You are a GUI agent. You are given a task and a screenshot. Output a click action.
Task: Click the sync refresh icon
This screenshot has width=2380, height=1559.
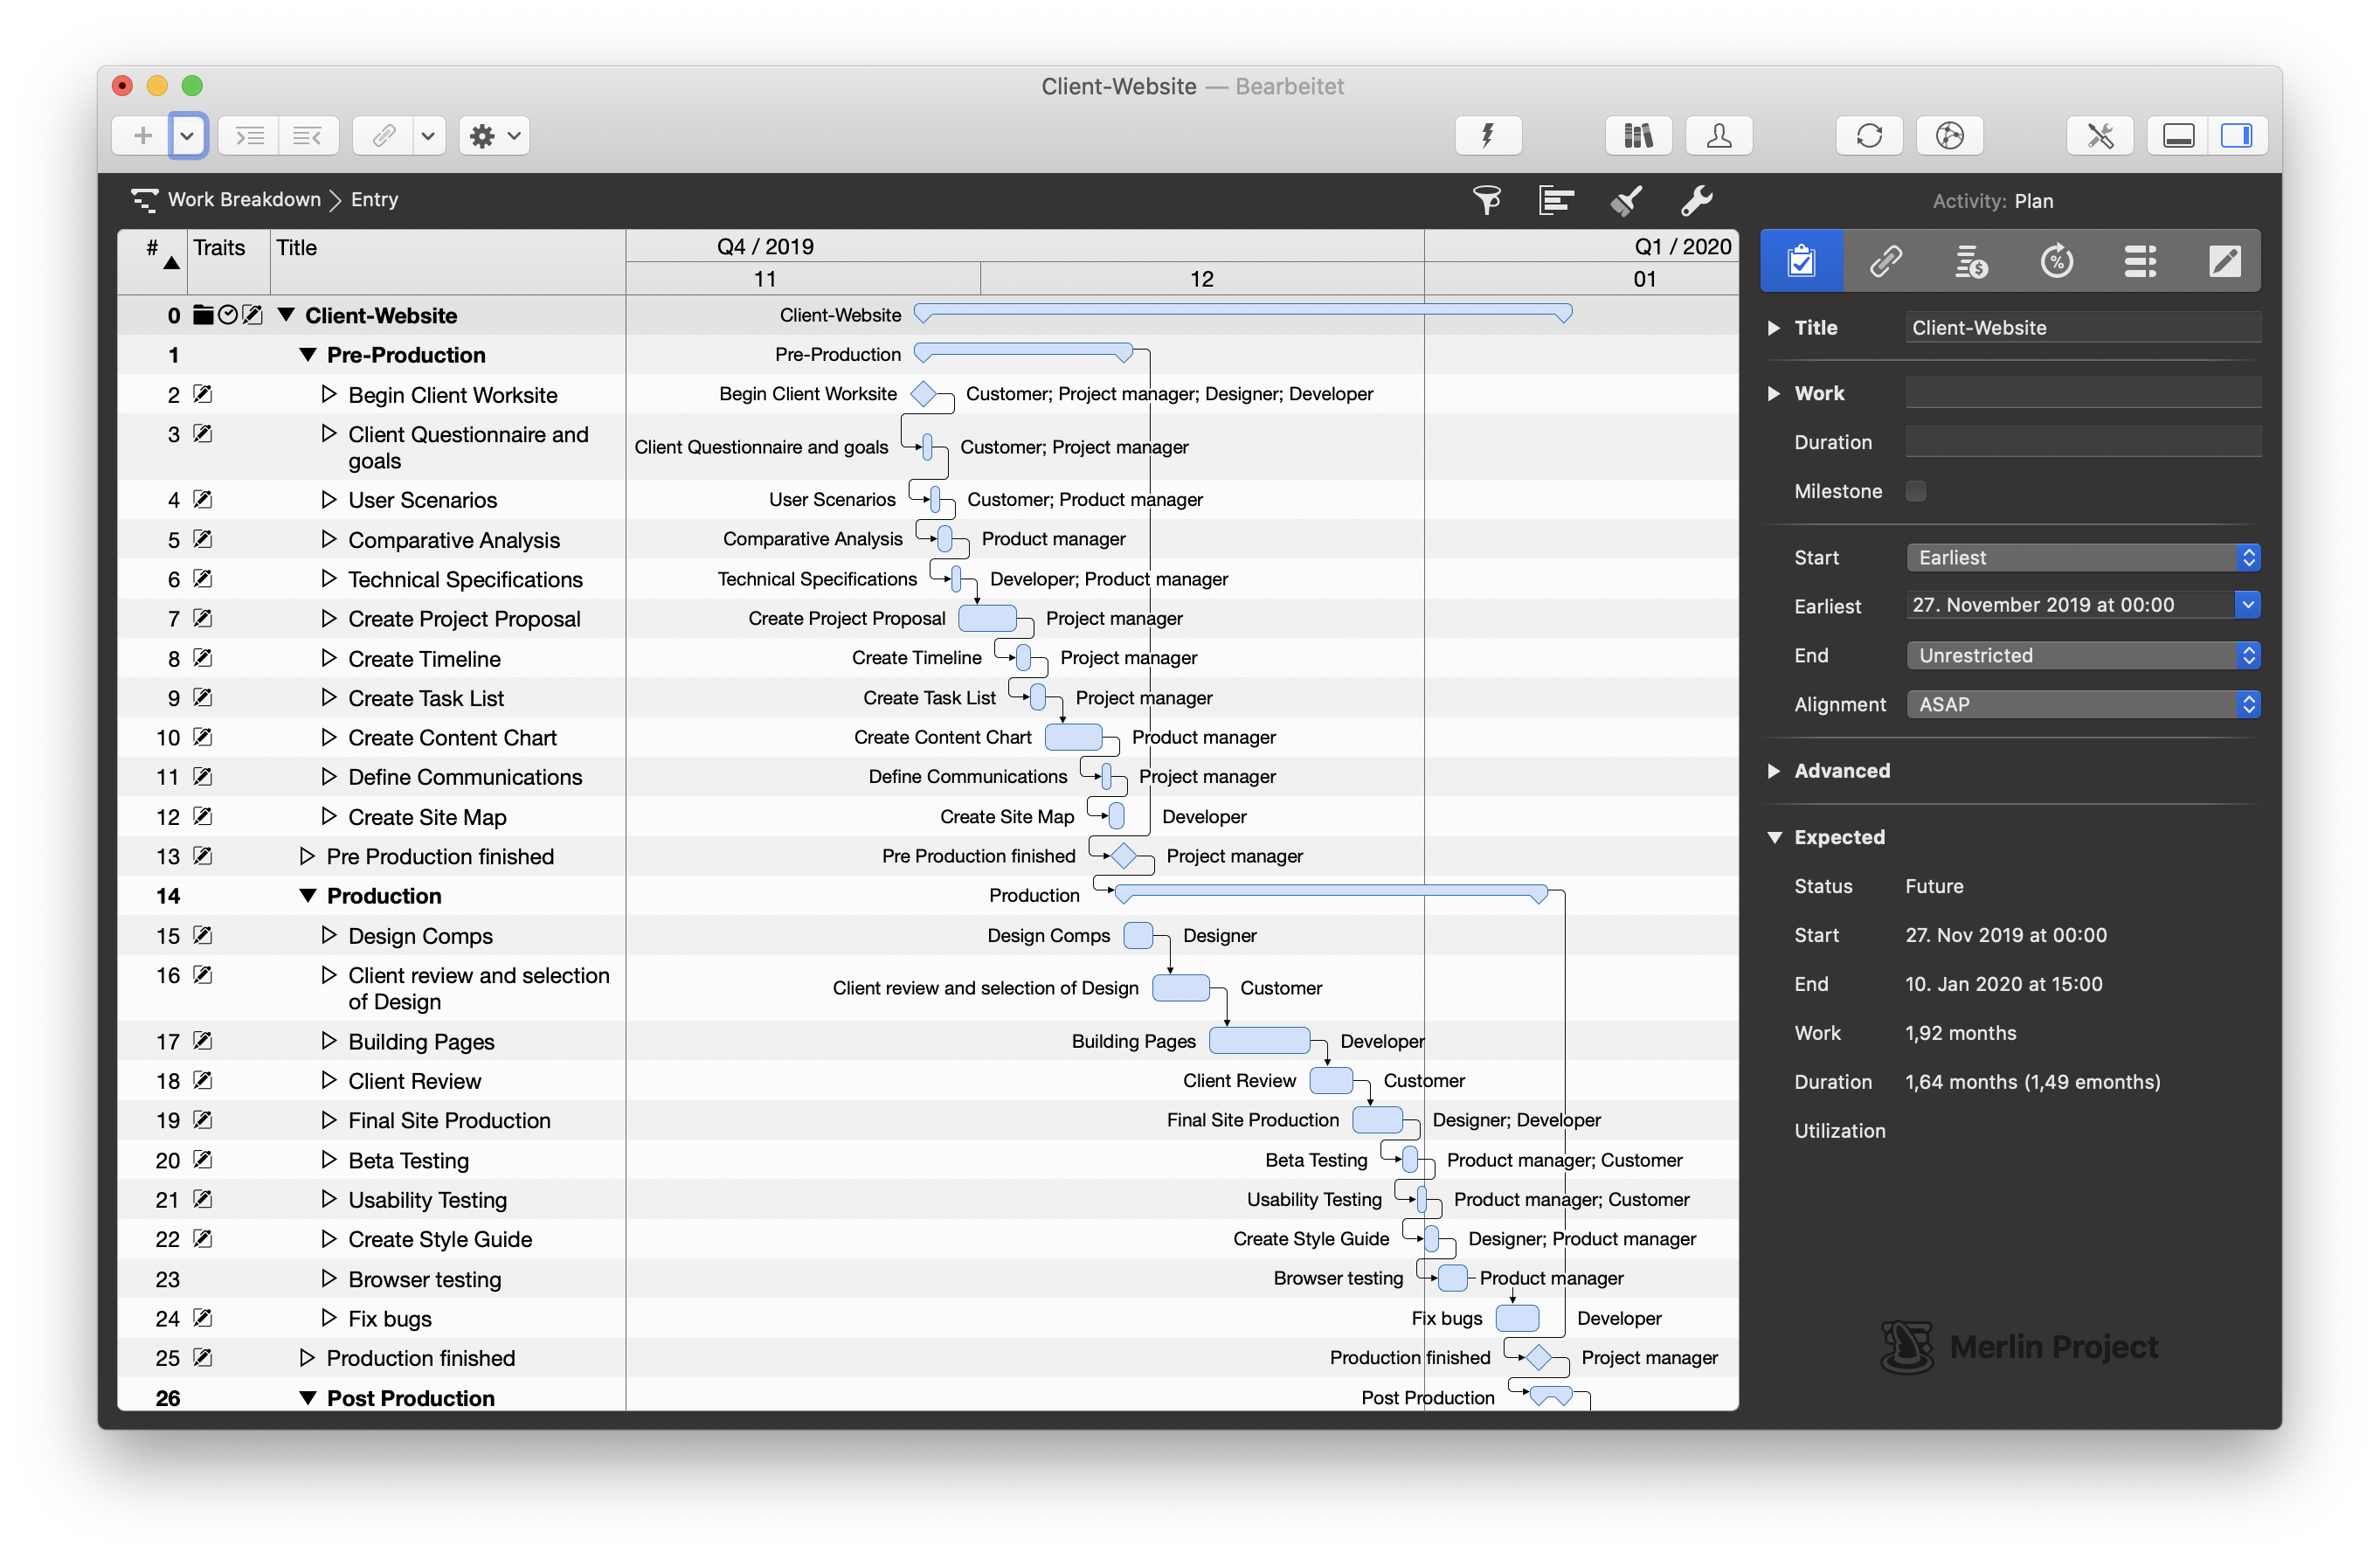click(1869, 135)
